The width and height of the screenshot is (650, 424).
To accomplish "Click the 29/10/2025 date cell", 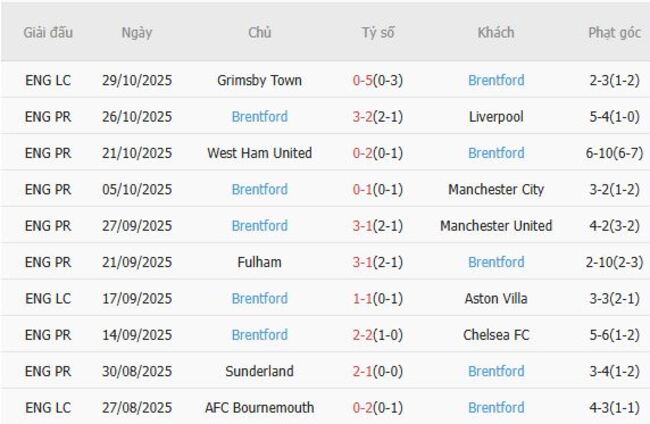I will [137, 80].
